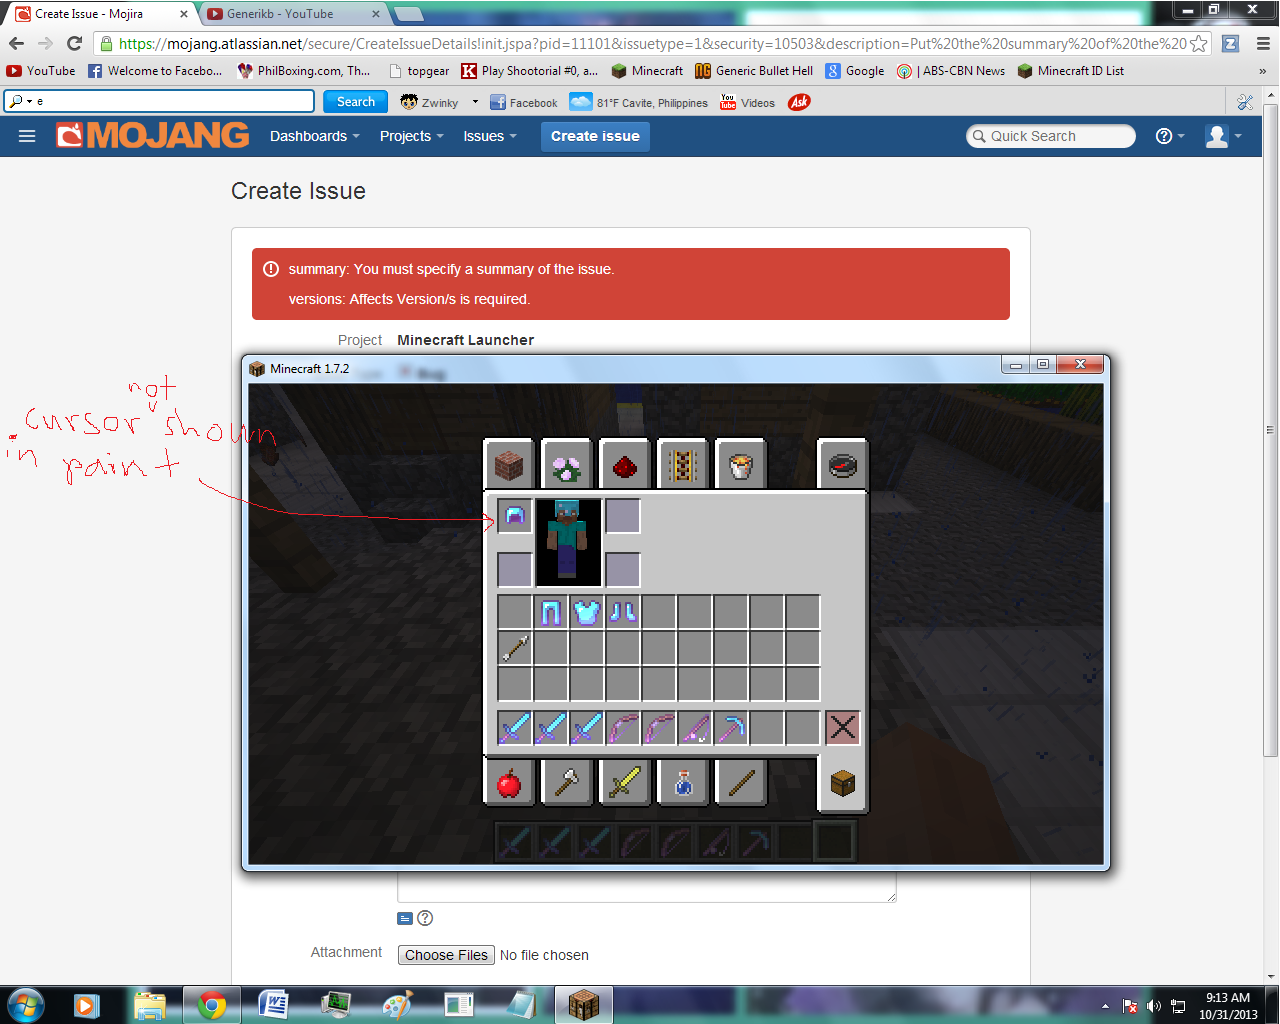Expand the Projects dropdown
The height and width of the screenshot is (1024, 1280).
[x=411, y=136]
